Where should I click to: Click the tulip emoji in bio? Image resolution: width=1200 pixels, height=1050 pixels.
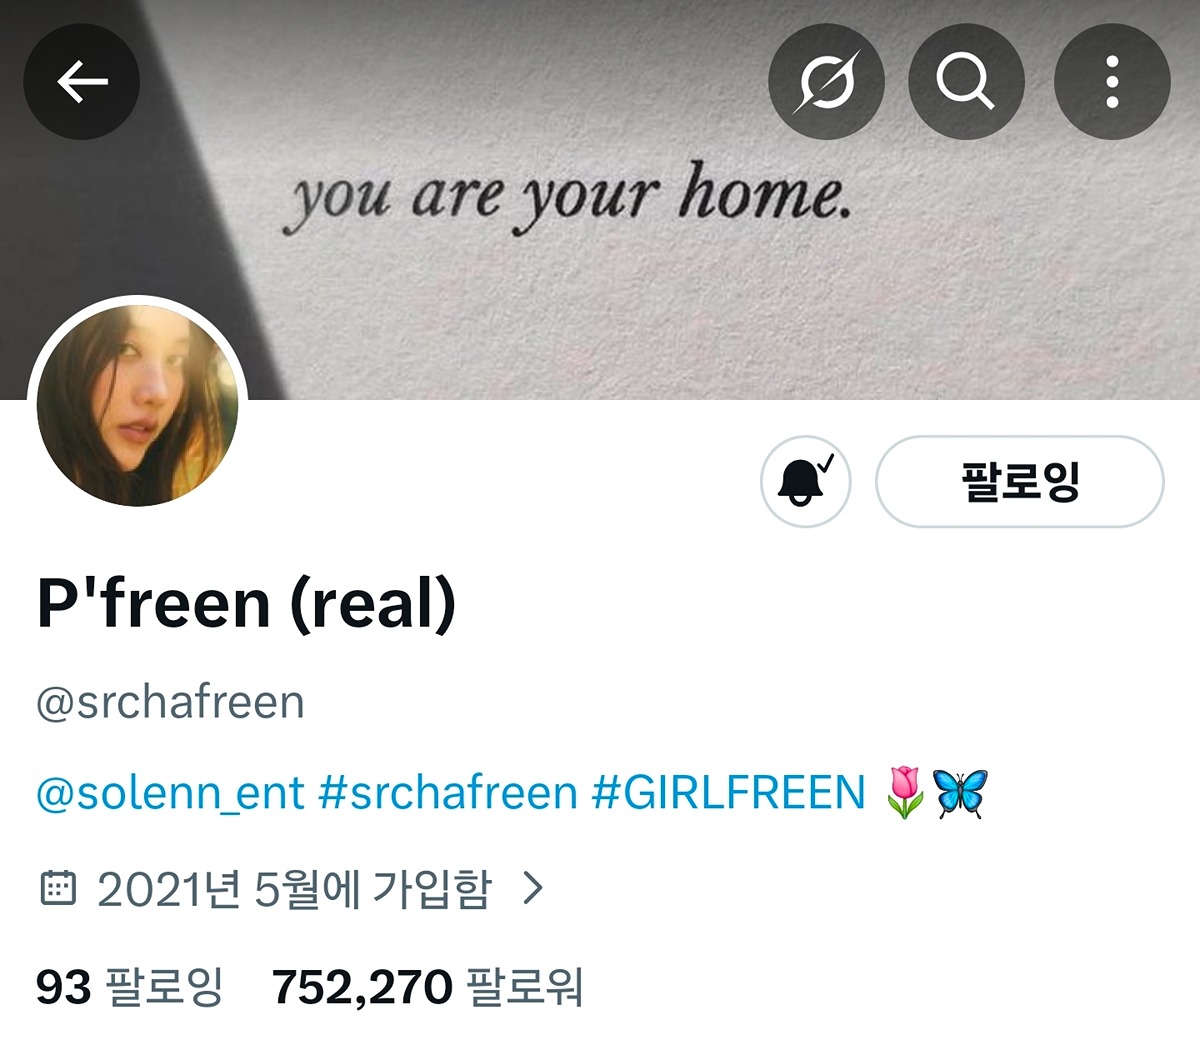tap(905, 793)
